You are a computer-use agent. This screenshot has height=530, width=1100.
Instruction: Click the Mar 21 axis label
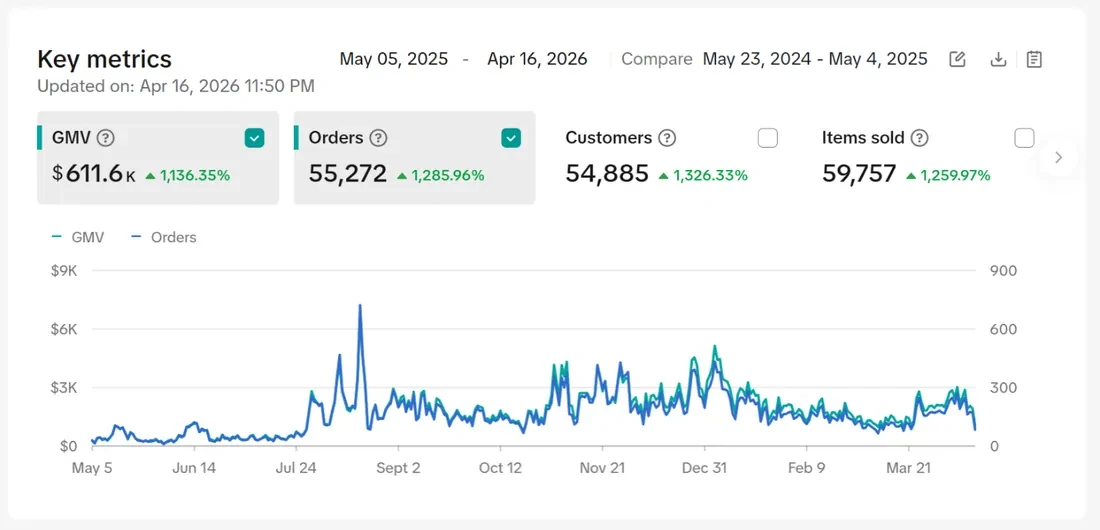coord(908,468)
